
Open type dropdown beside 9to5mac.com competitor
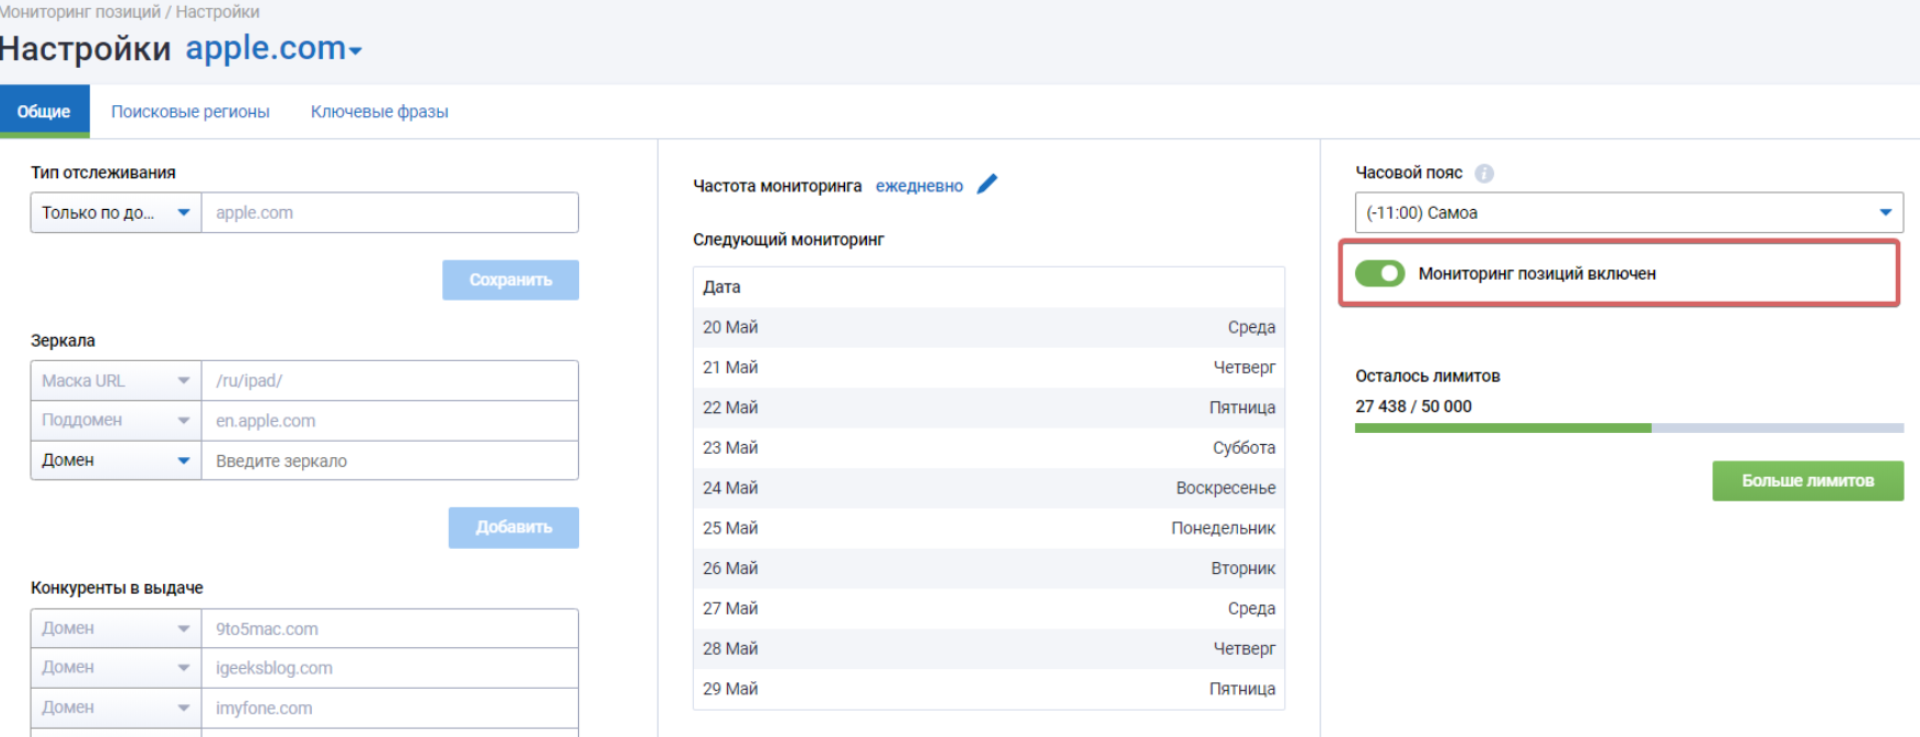pos(116,629)
